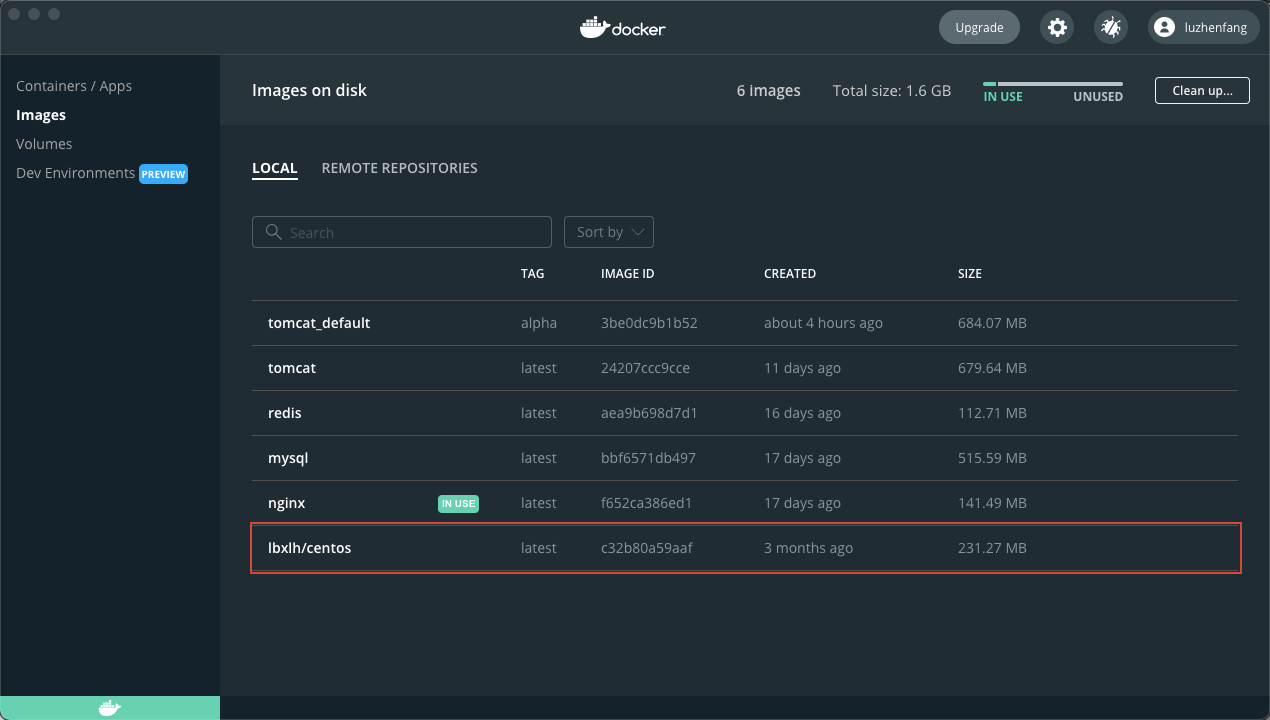Open Docker settings gear icon
Viewport: 1270px width, 720px height.
(x=1057, y=27)
